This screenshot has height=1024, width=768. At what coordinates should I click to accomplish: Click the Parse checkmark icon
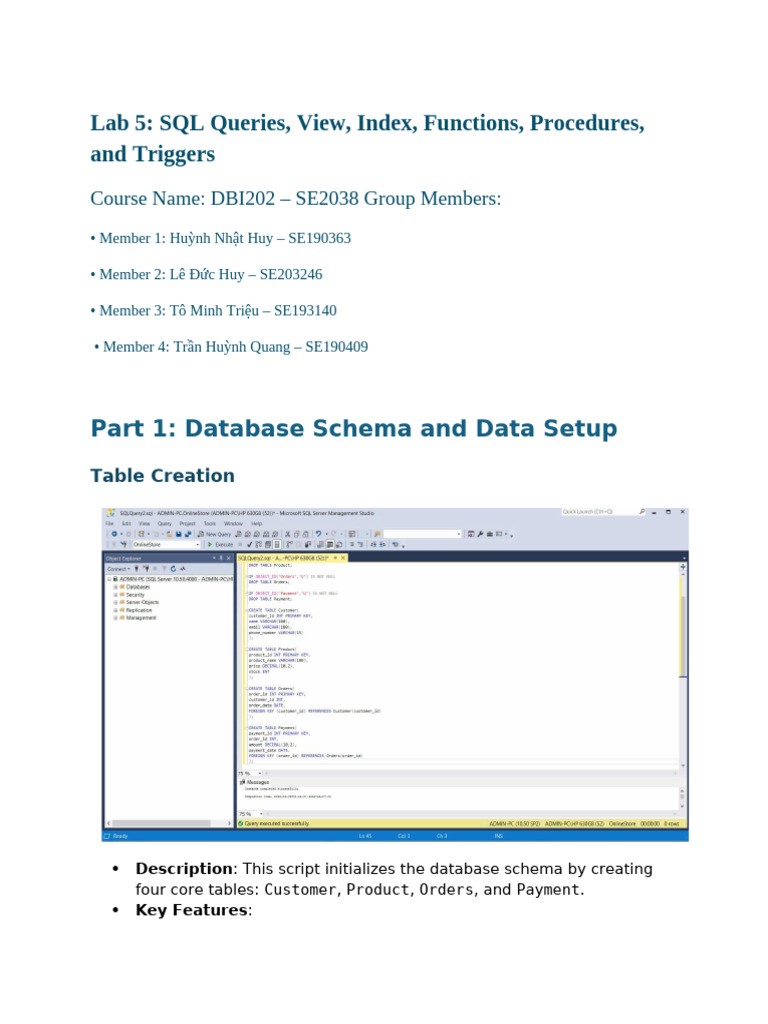pos(249,544)
